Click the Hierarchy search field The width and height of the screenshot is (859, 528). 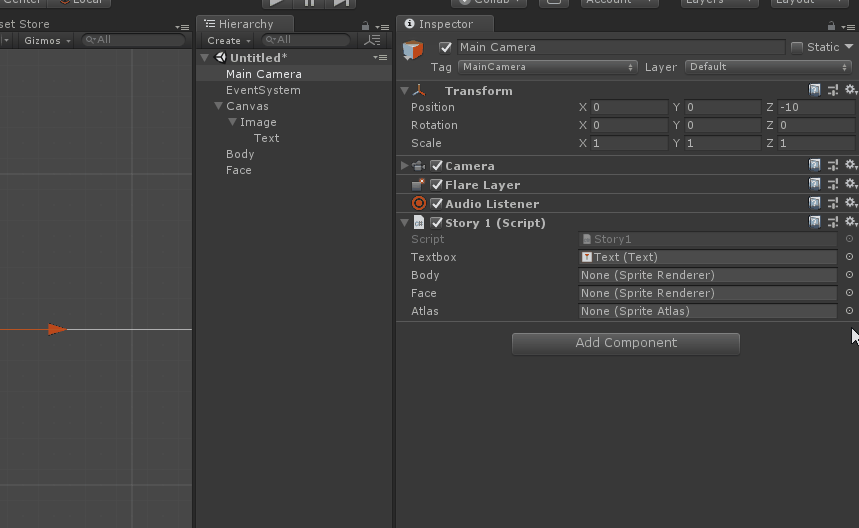tap(306, 40)
